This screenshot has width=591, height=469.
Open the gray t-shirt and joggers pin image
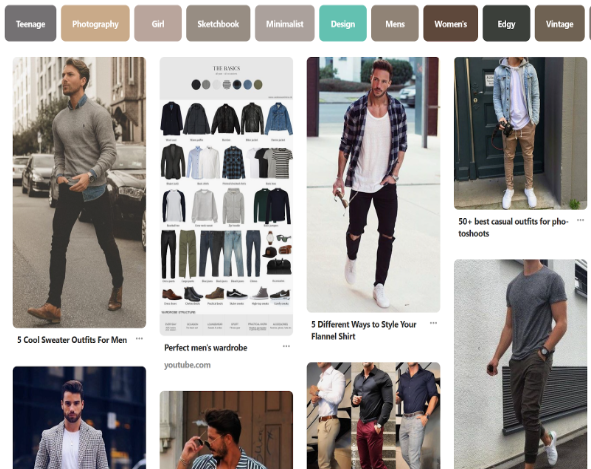(x=520, y=364)
